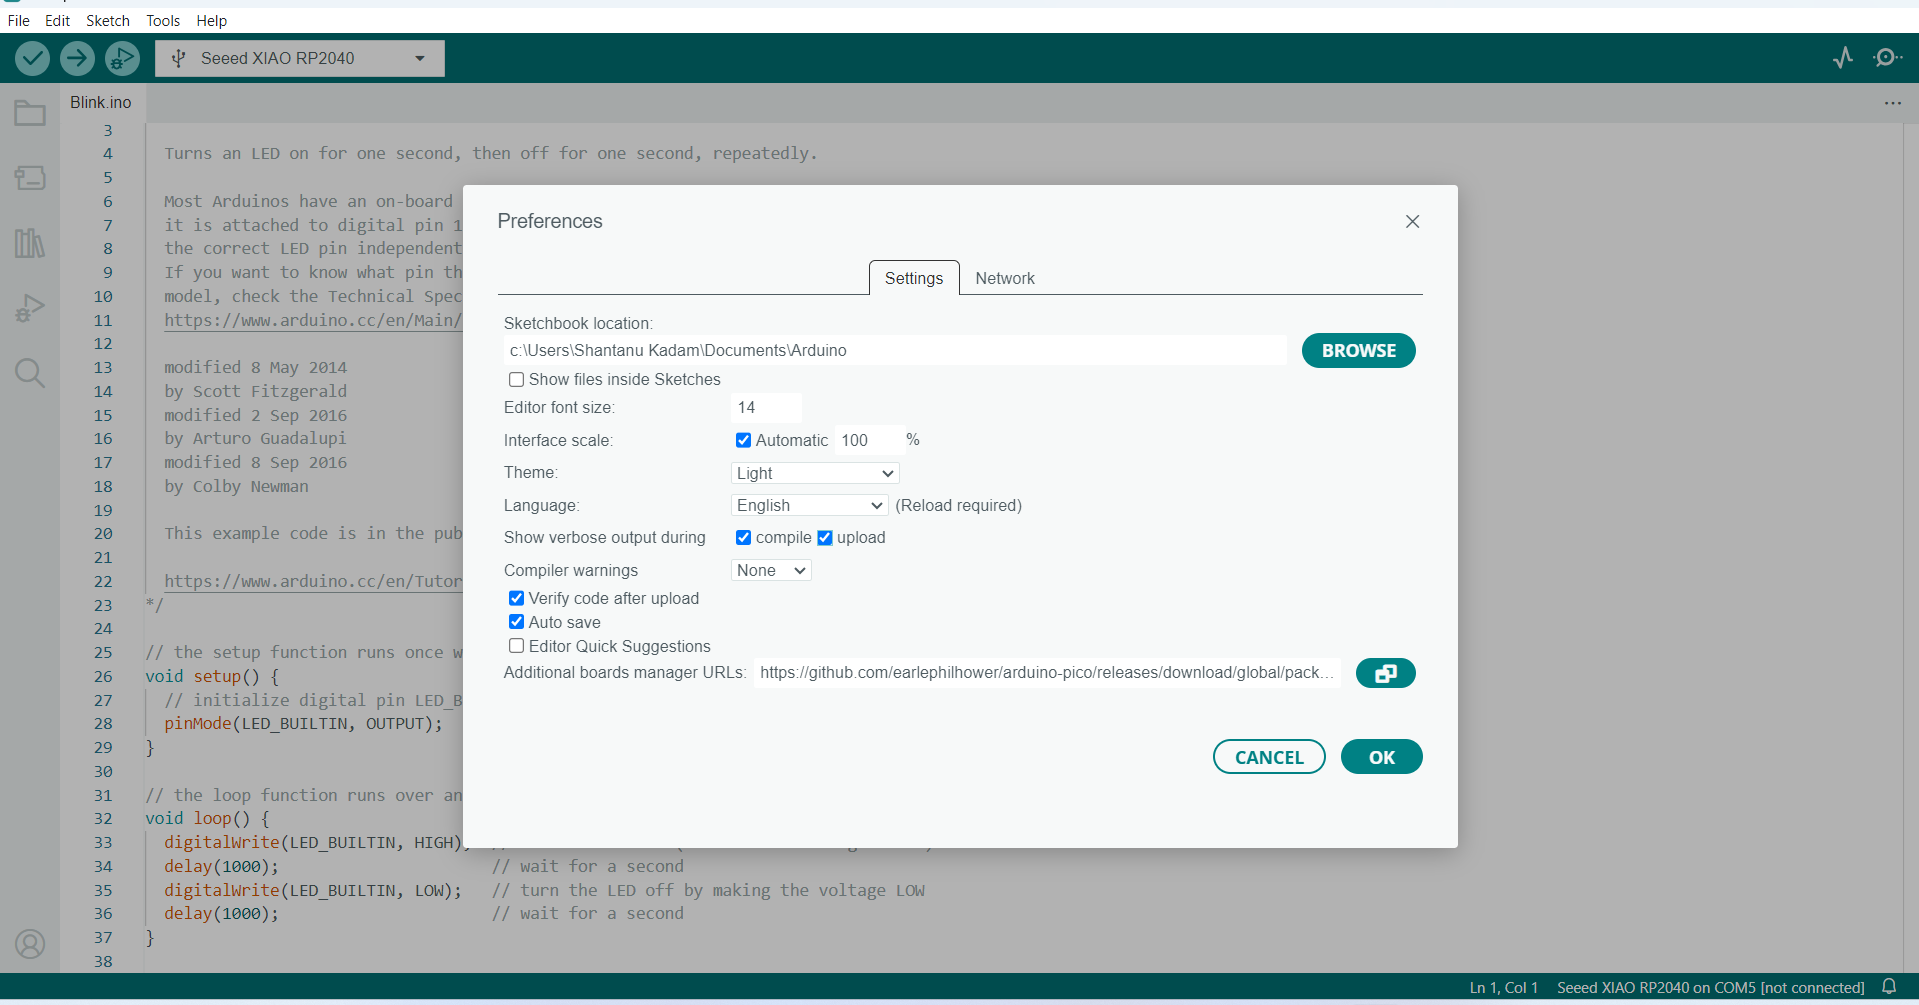Click the arduino.cc/en/Tutor link in code
This screenshot has width=1919, height=1005.
click(313, 581)
